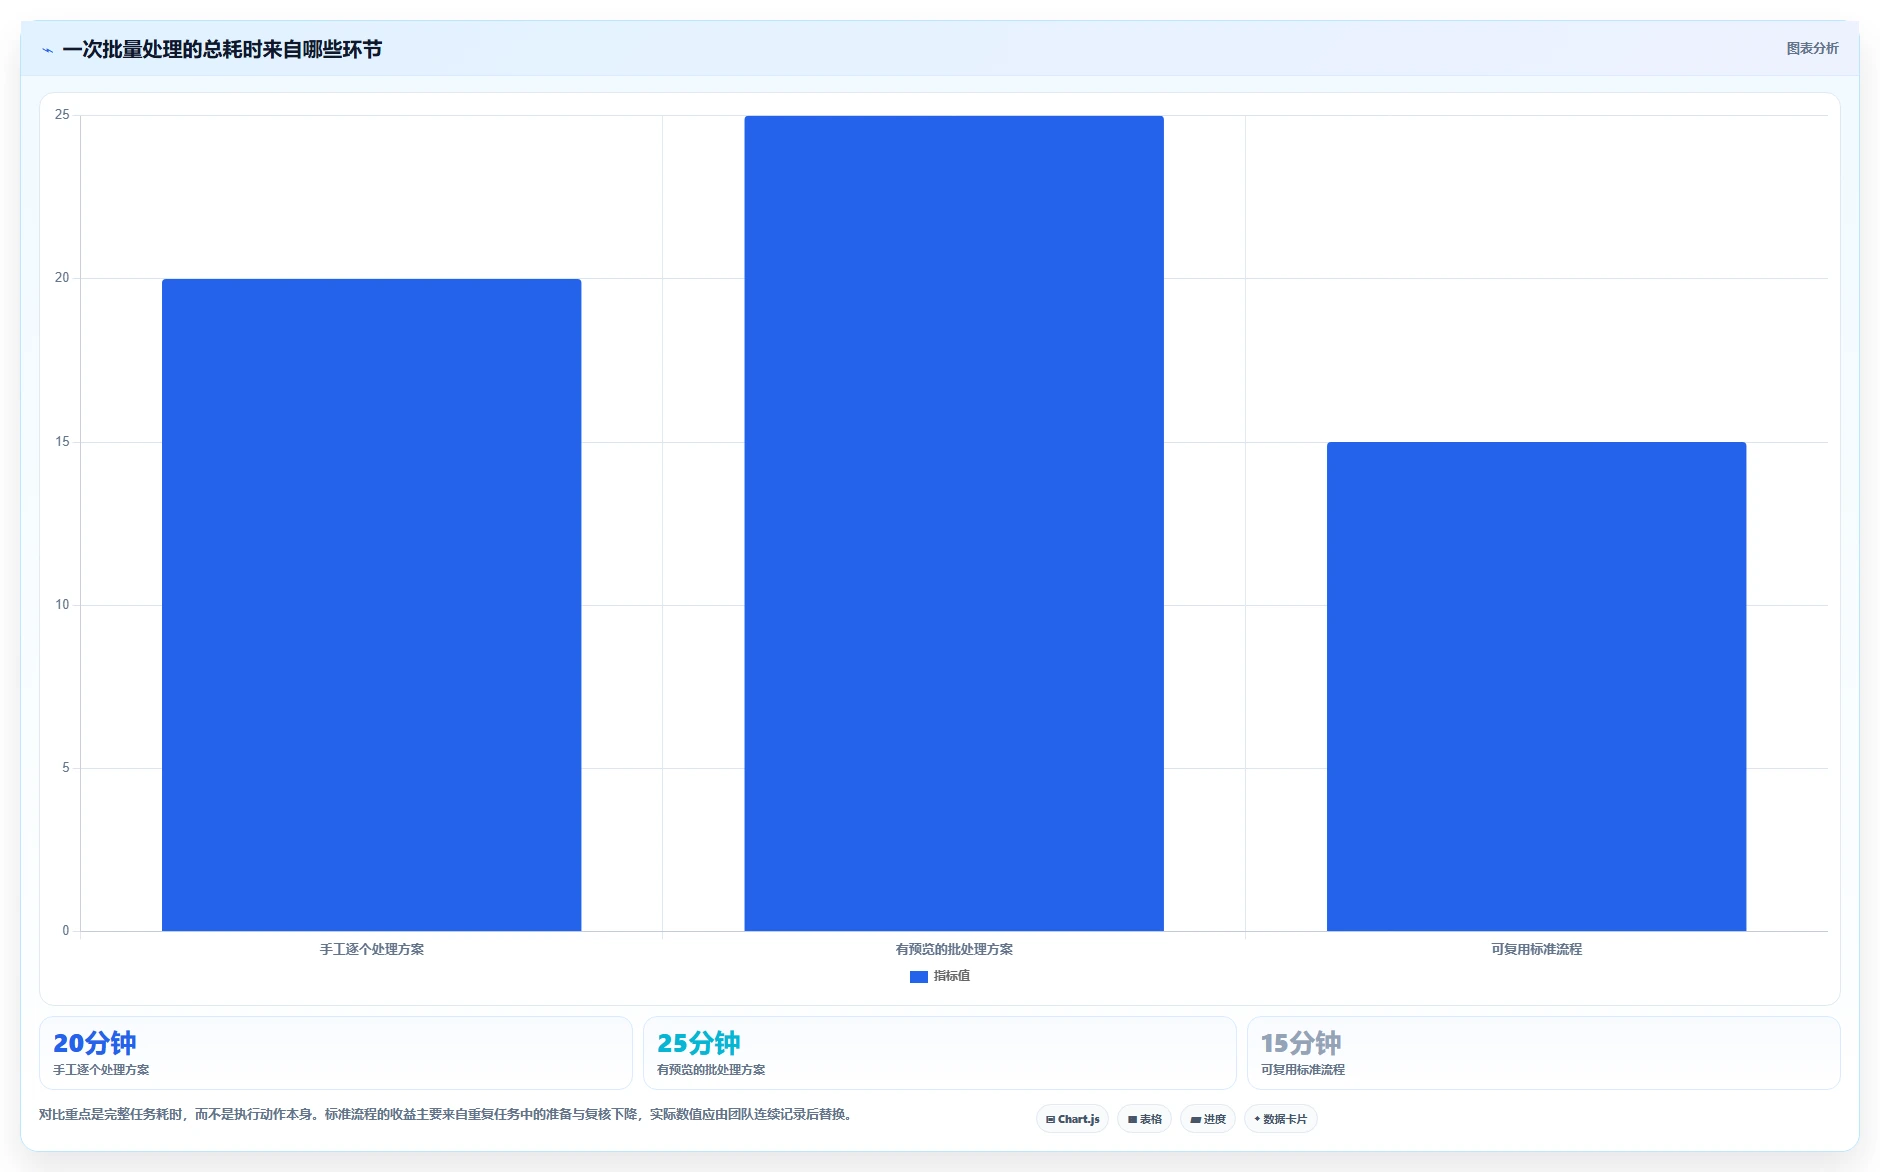The width and height of the screenshot is (1880, 1172).
Task: Click the 数据卡片 tag chip
Action: 1280,1119
